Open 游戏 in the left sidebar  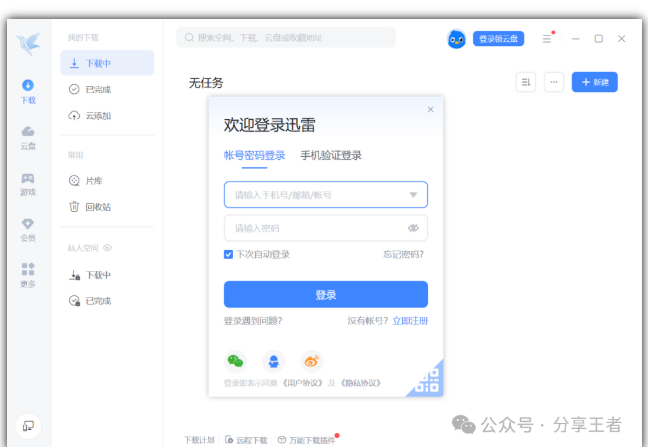pyautogui.click(x=28, y=184)
